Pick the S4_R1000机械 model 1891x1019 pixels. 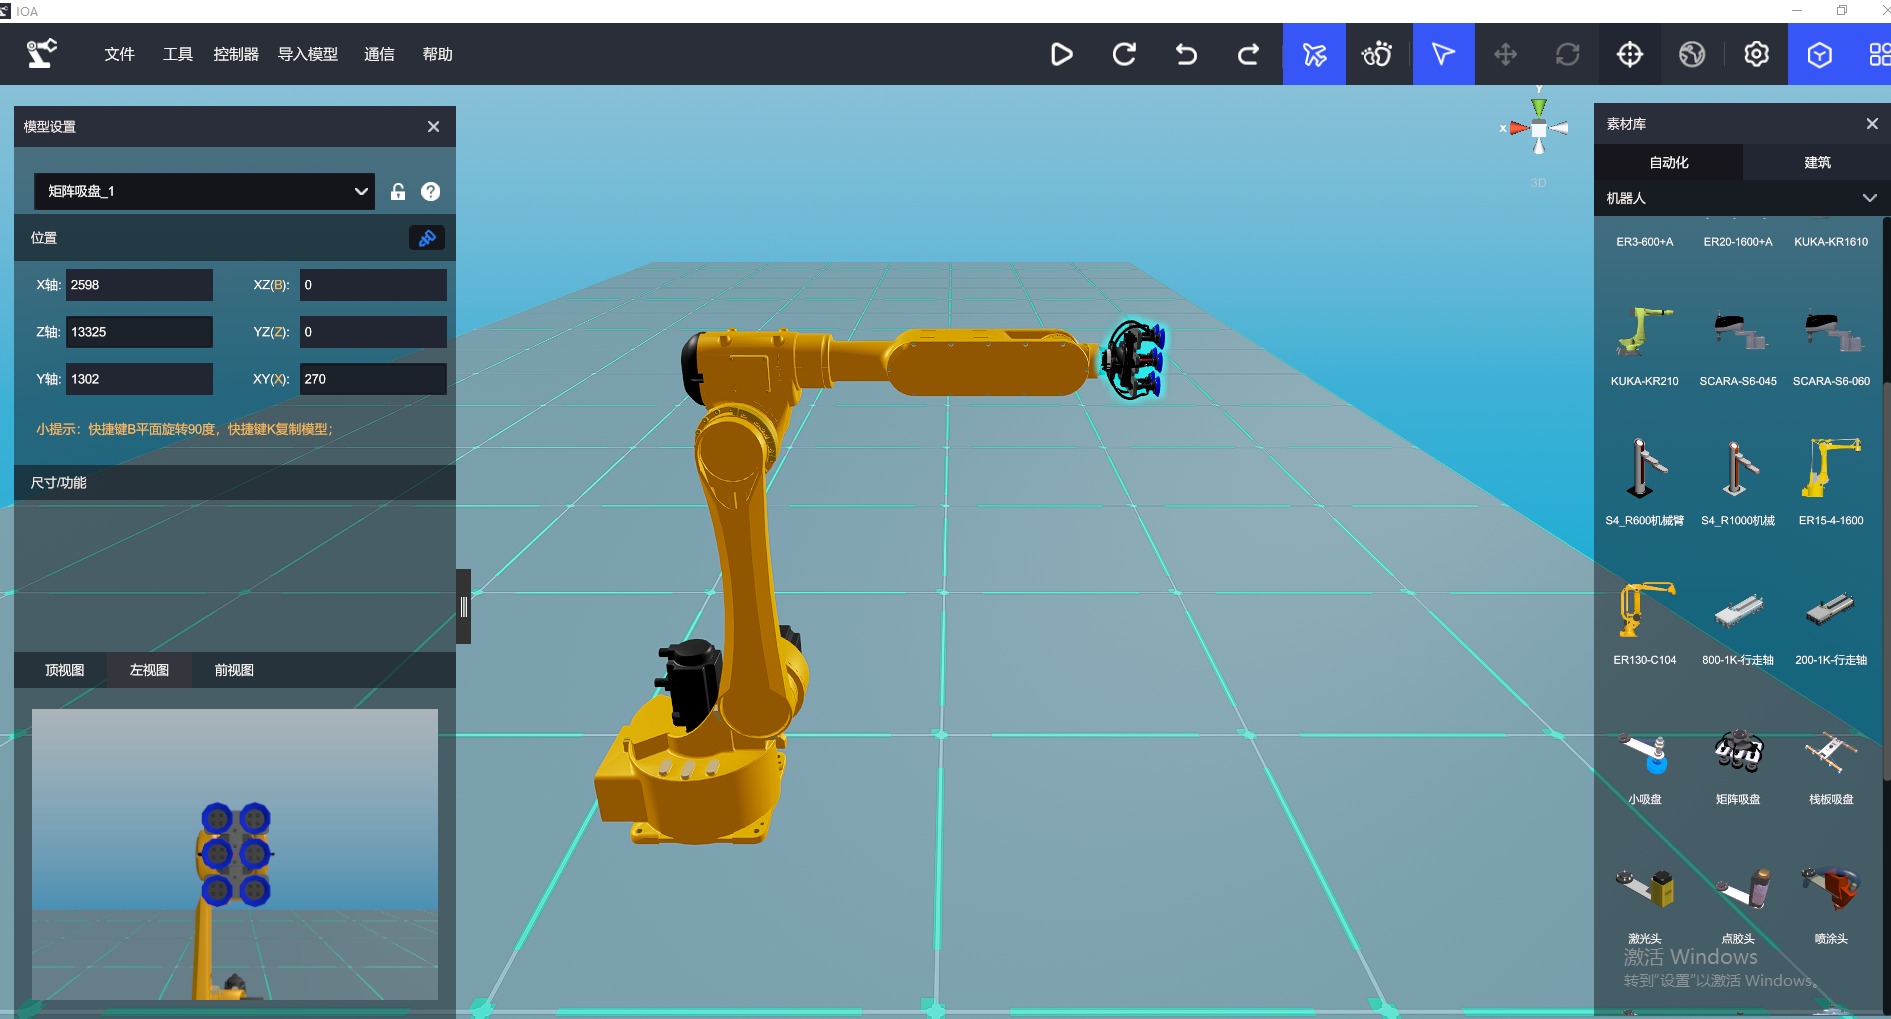[x=1738, y=482]
